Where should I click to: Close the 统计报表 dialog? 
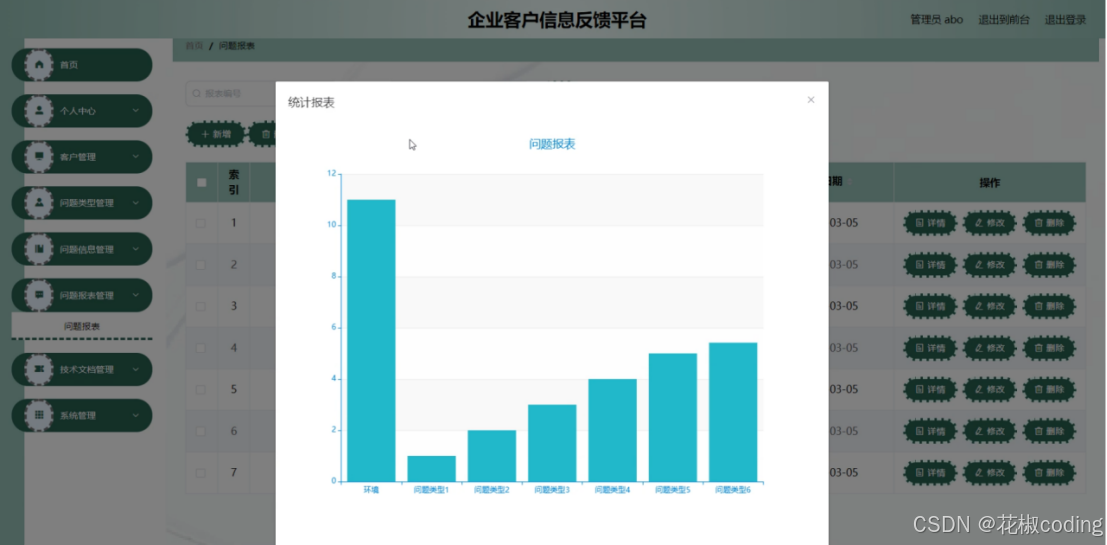(810, 100)
